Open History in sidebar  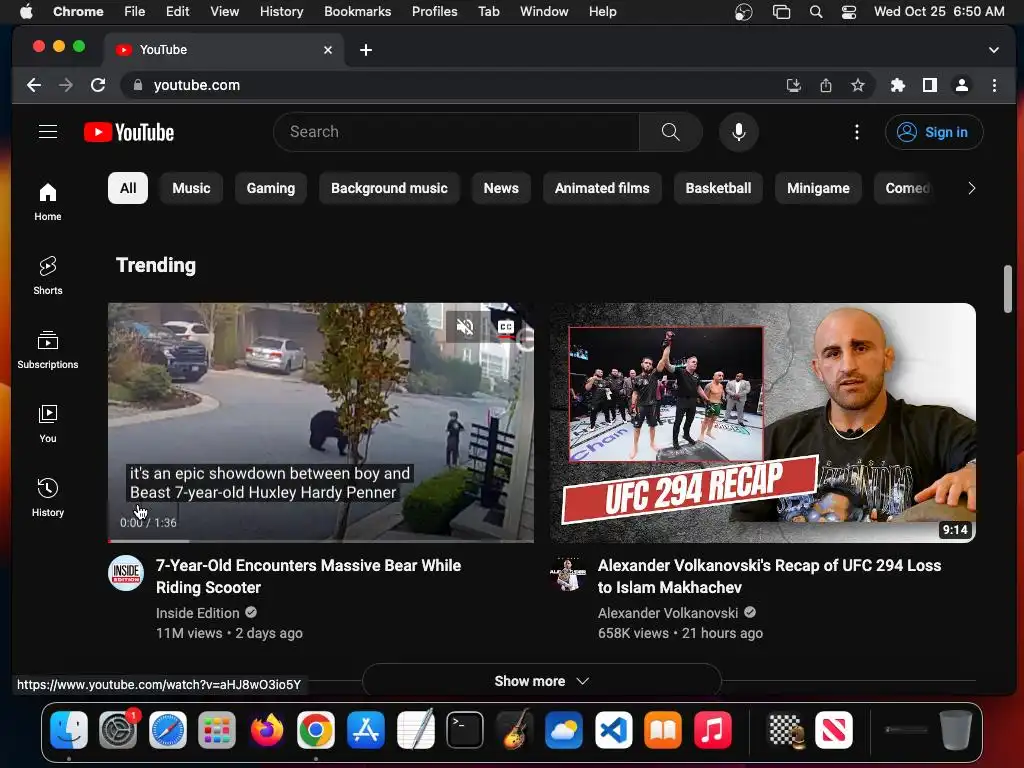[x=48, y=498]
